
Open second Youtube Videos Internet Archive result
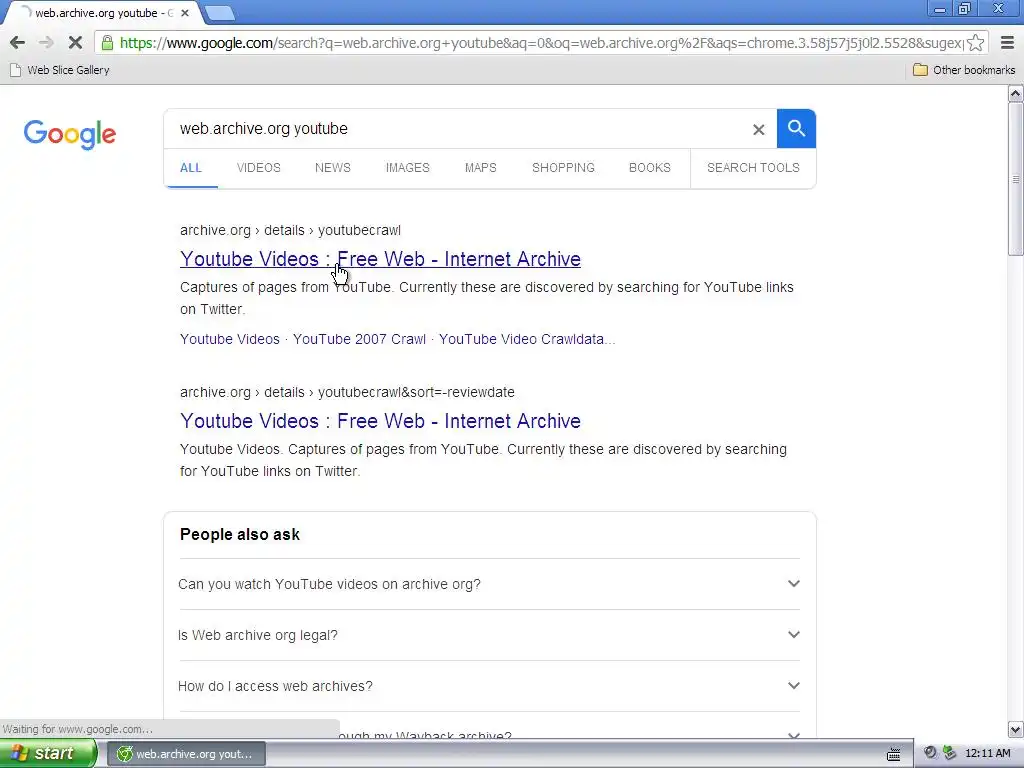(x=380, y=421)
